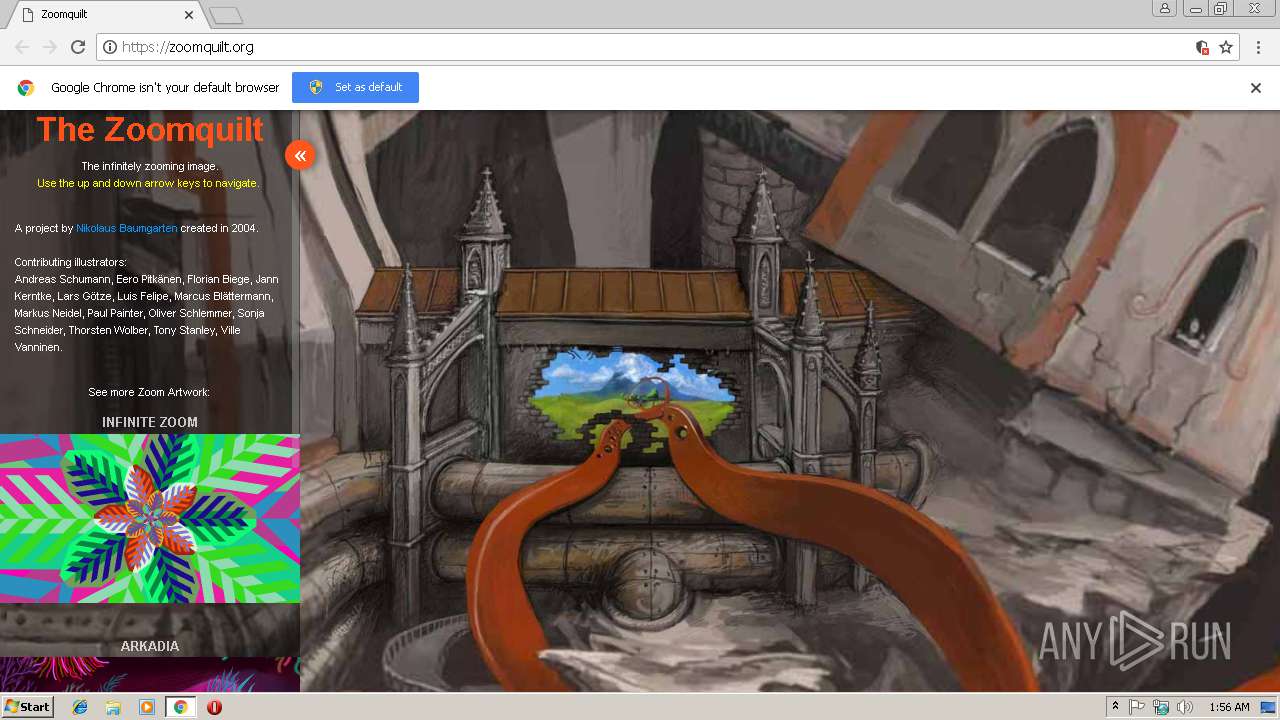Image resolution: width=1280 pixels, height=720 pixels.
Task: Go back to the previous page
Action: (22, 47)
